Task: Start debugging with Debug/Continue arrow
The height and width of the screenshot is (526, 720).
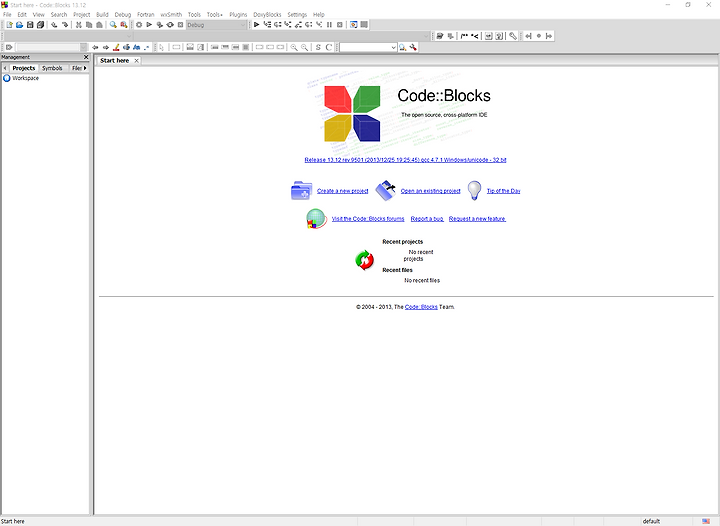Action: click(x=257, y=25)
